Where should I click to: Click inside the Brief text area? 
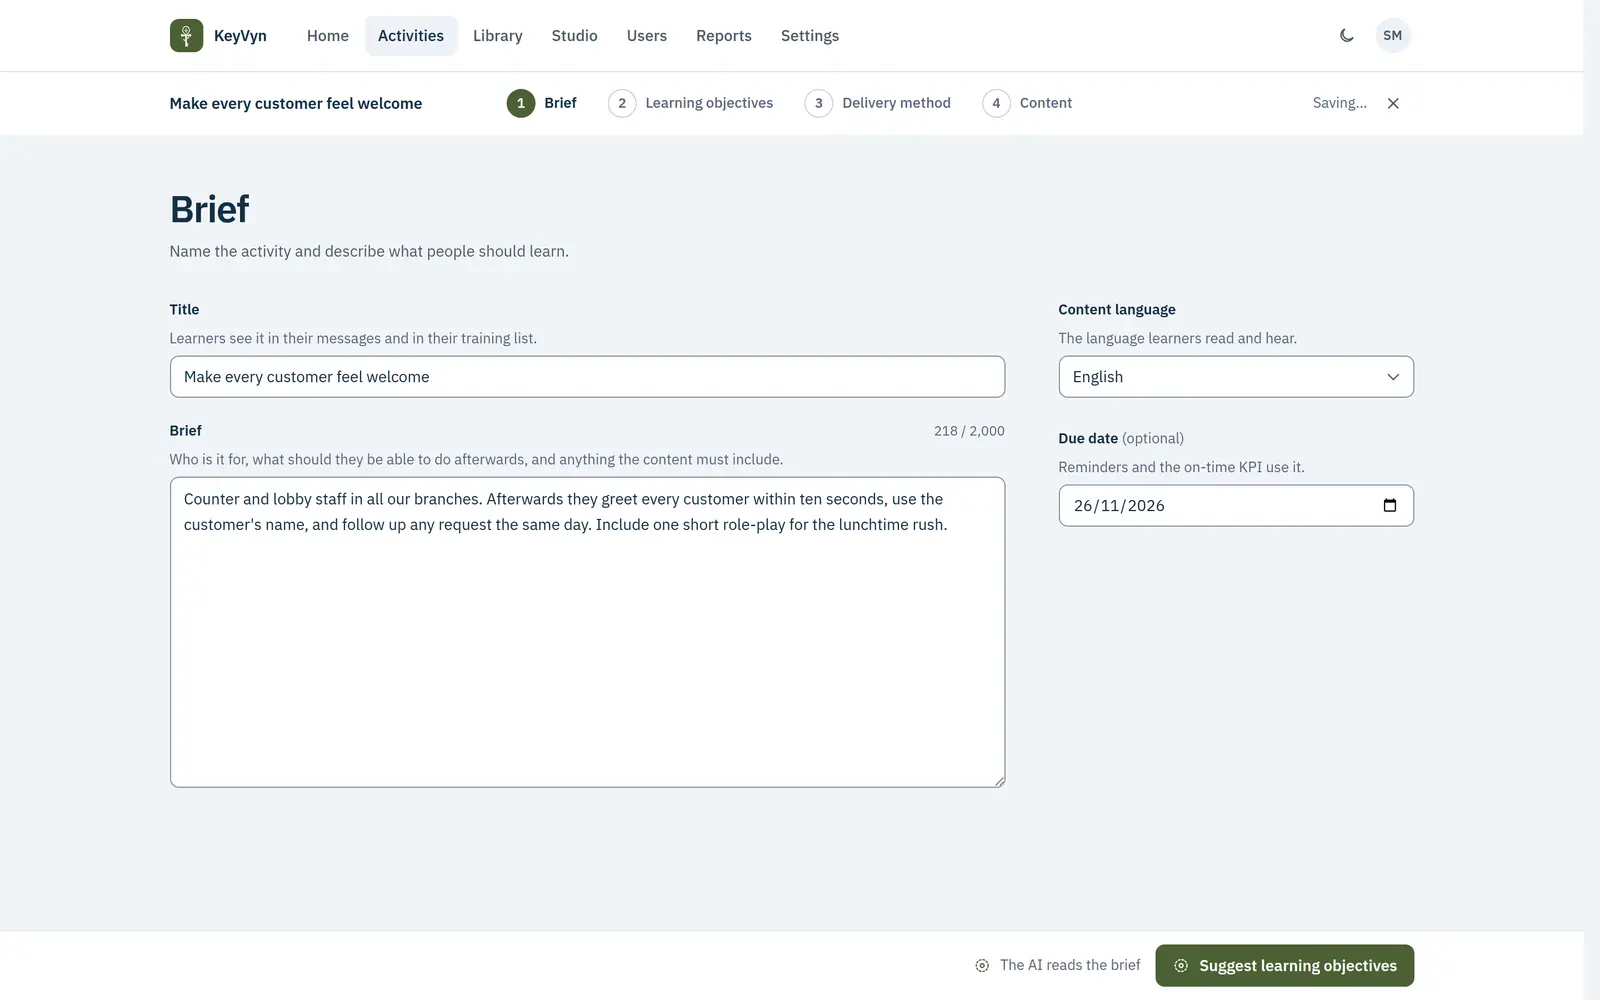[x=587, y=632]
